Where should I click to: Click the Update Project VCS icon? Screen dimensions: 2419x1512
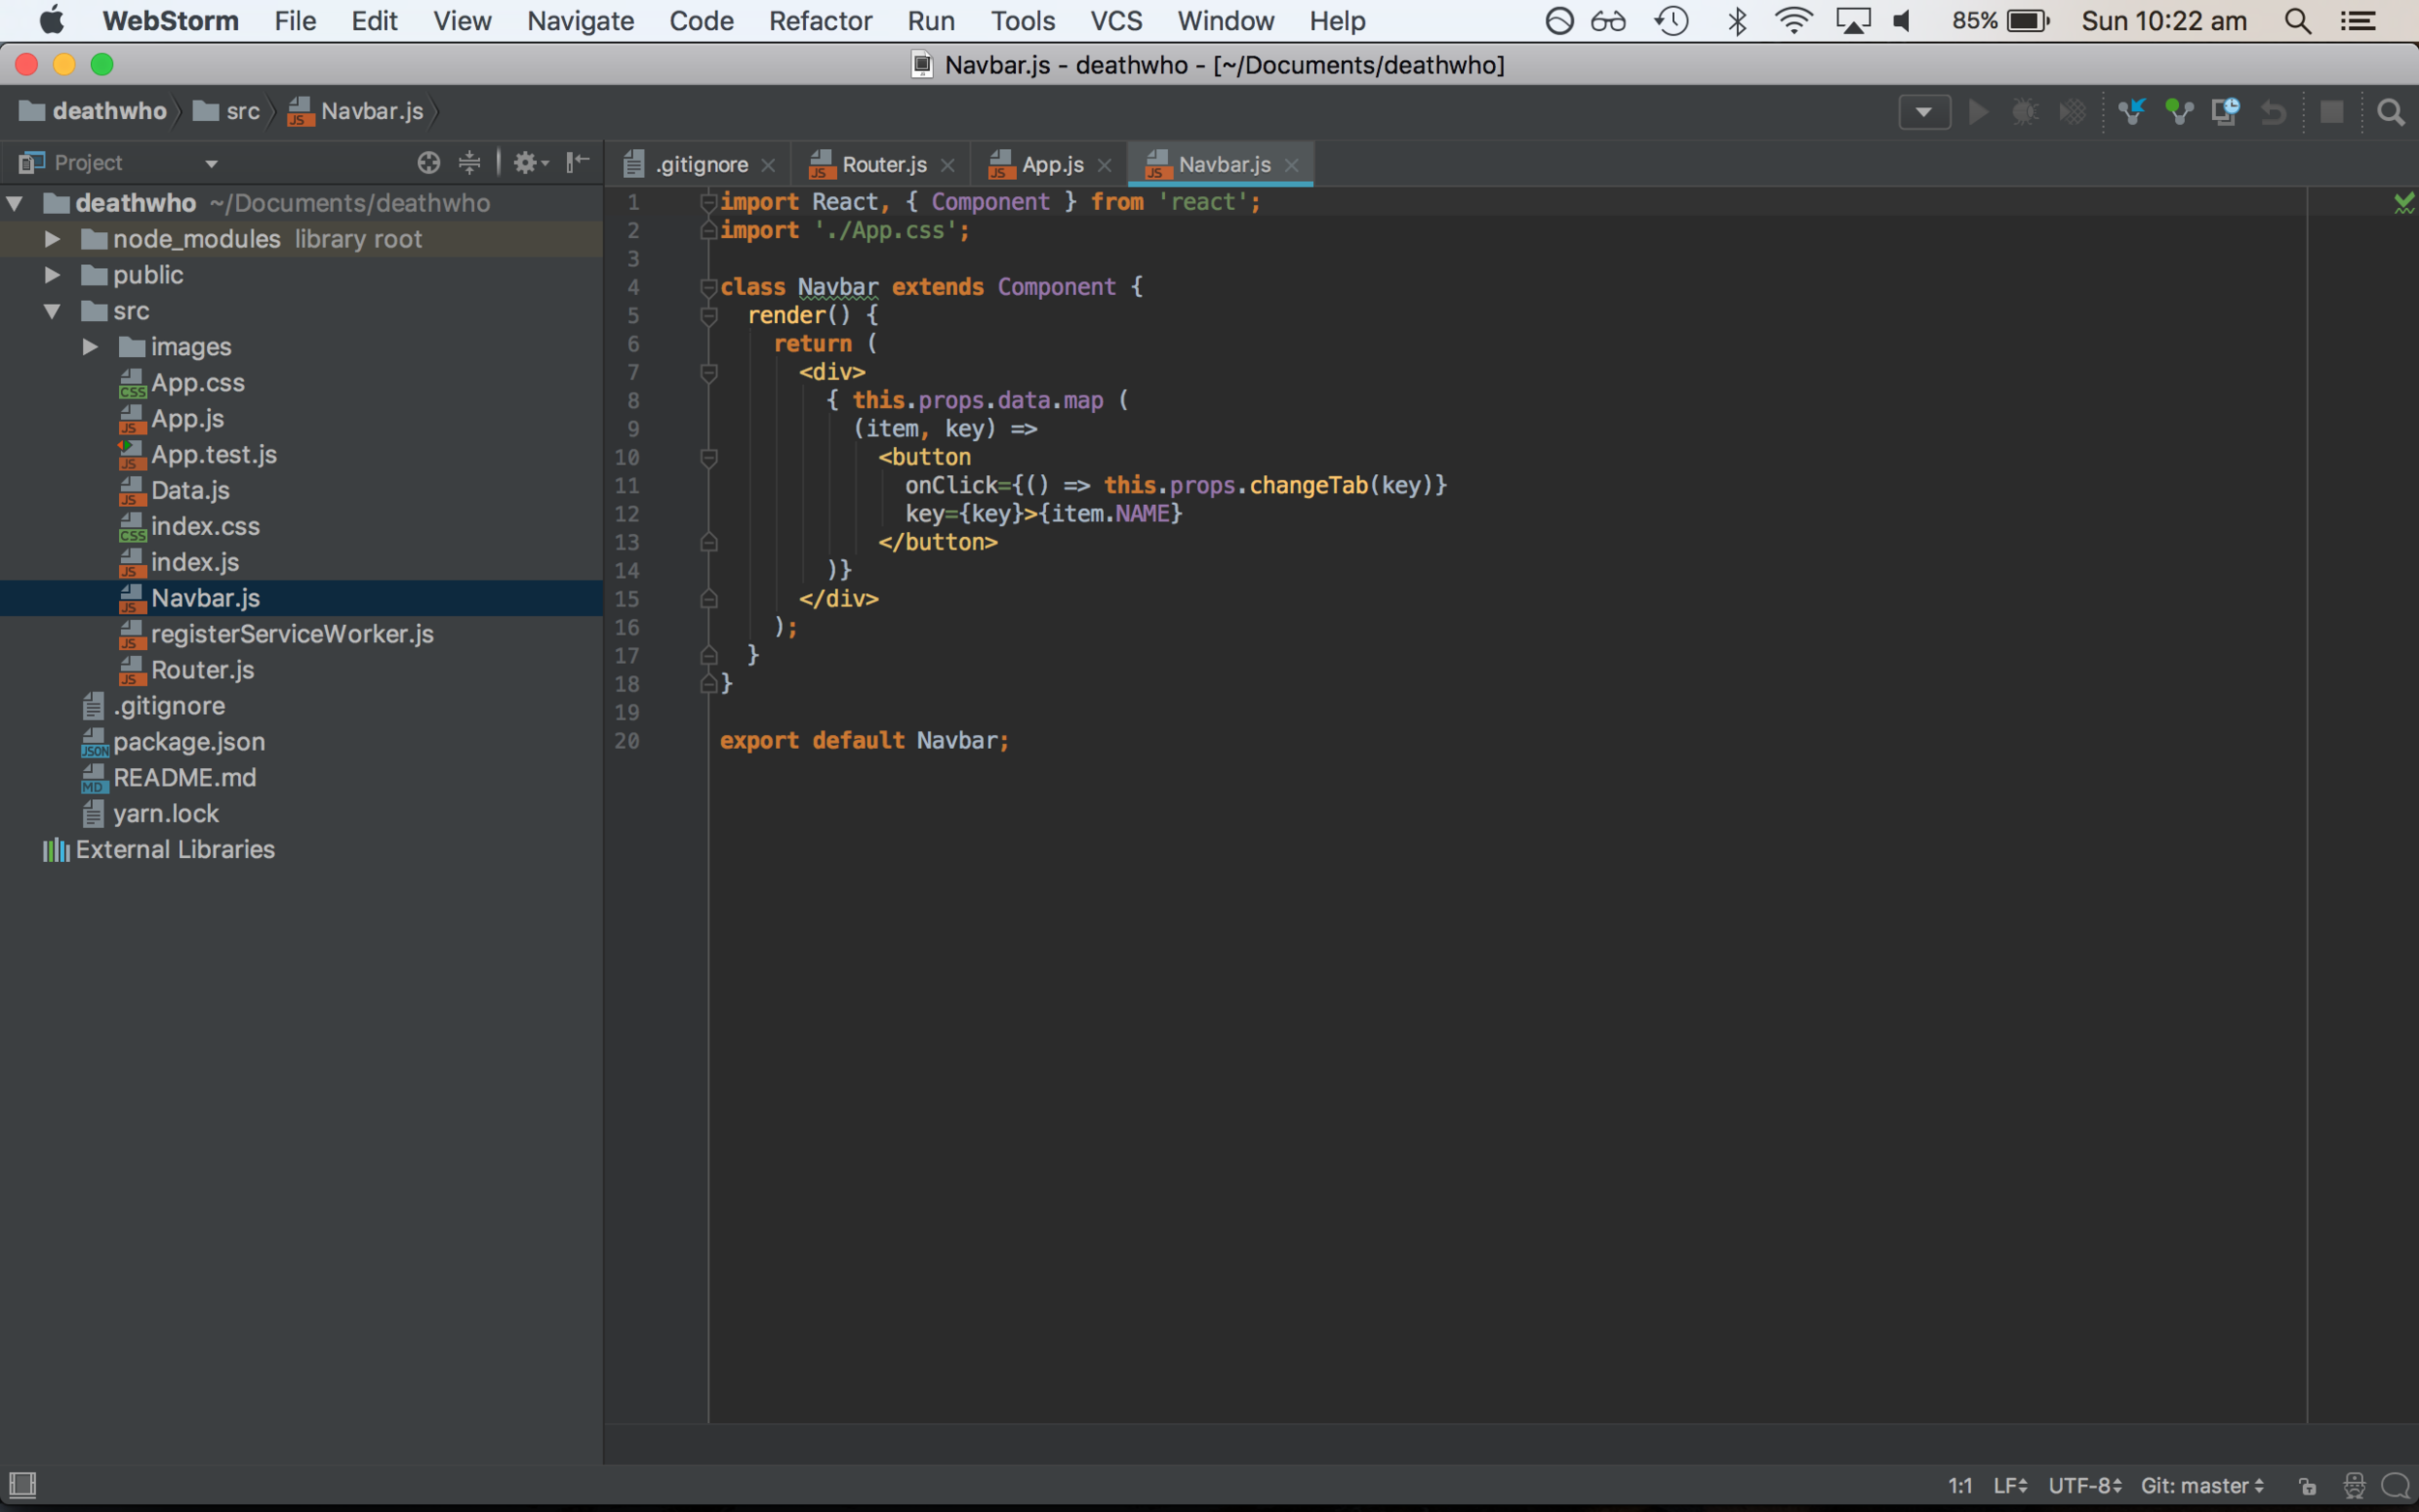click(2131, 111)
